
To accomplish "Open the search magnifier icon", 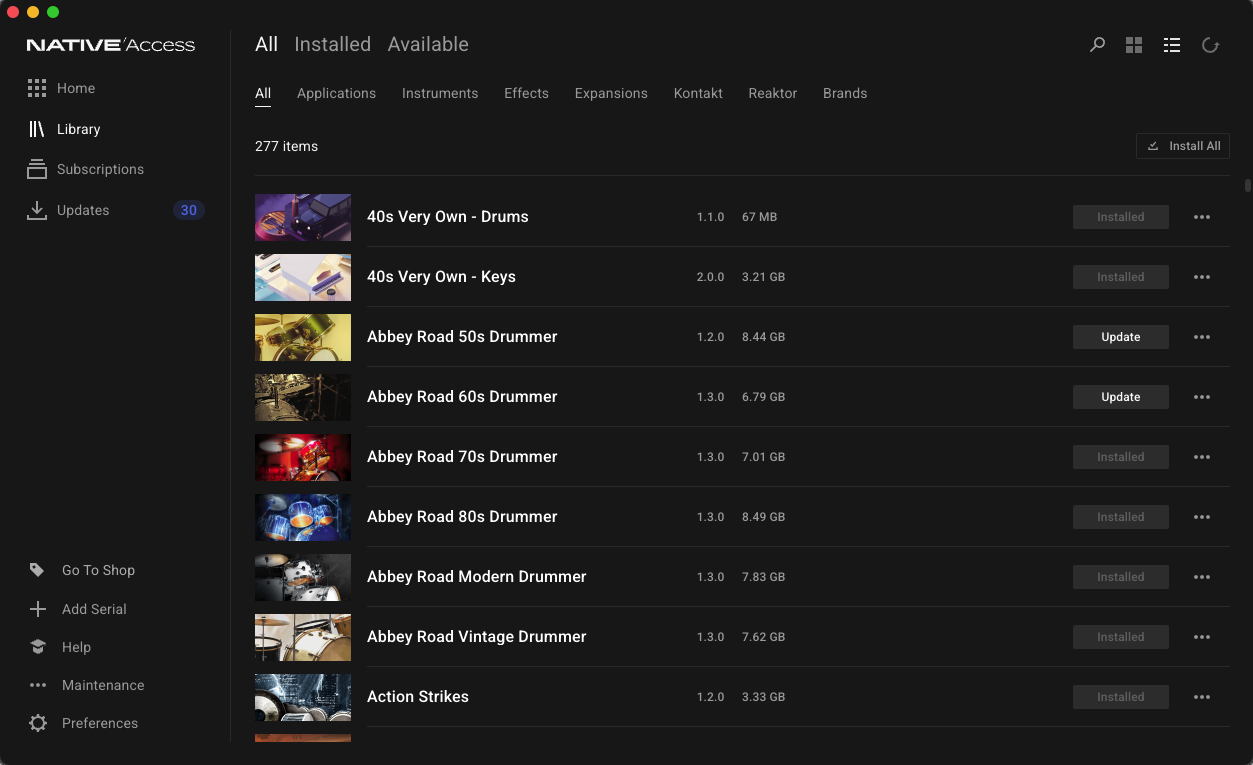I will point(1097,45).
